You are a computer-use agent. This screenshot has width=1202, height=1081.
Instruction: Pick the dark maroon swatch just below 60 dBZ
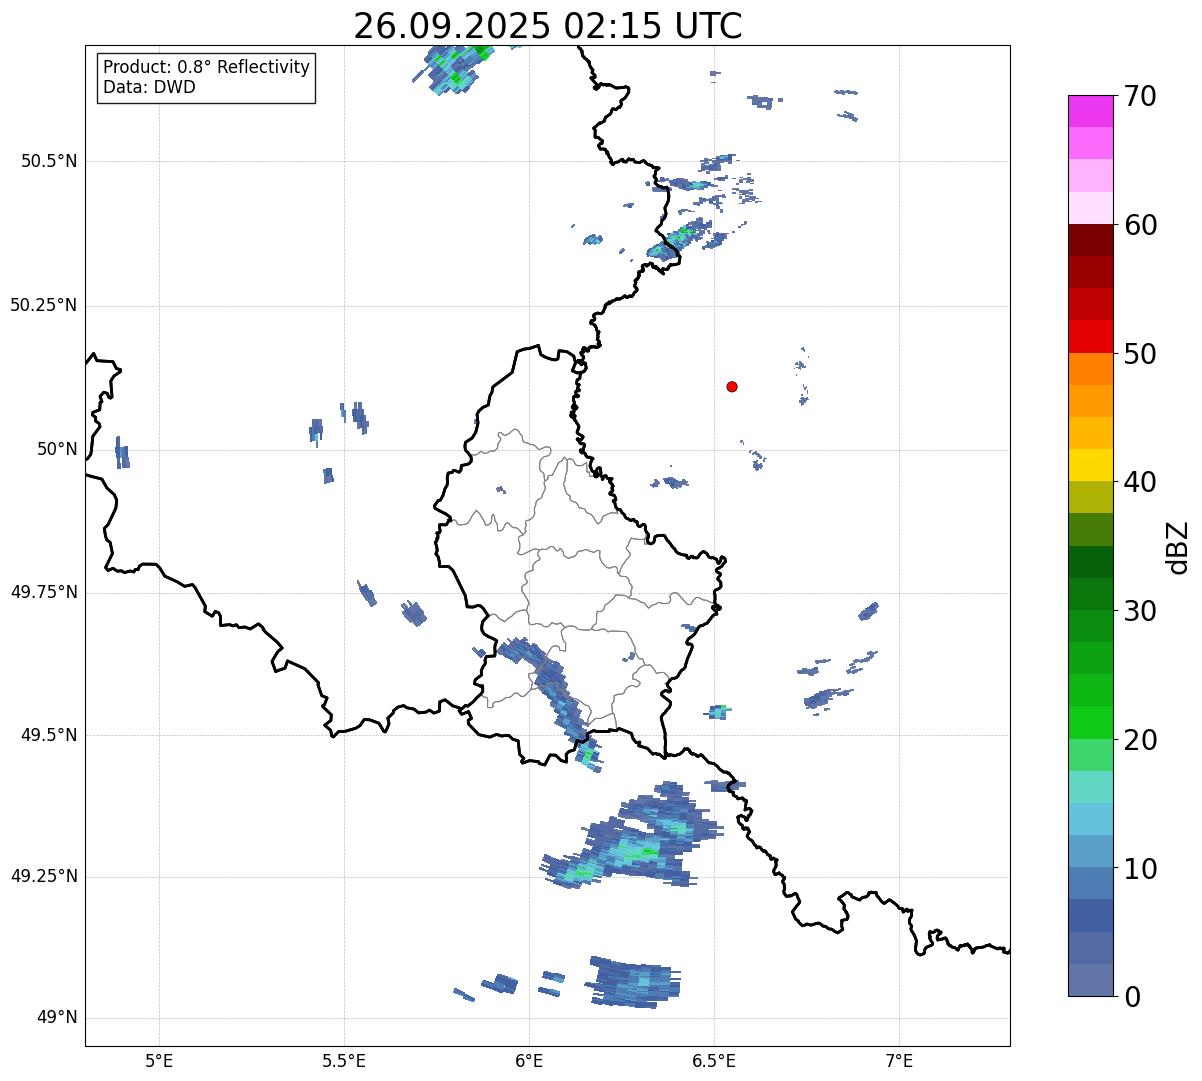(1090, 240)
